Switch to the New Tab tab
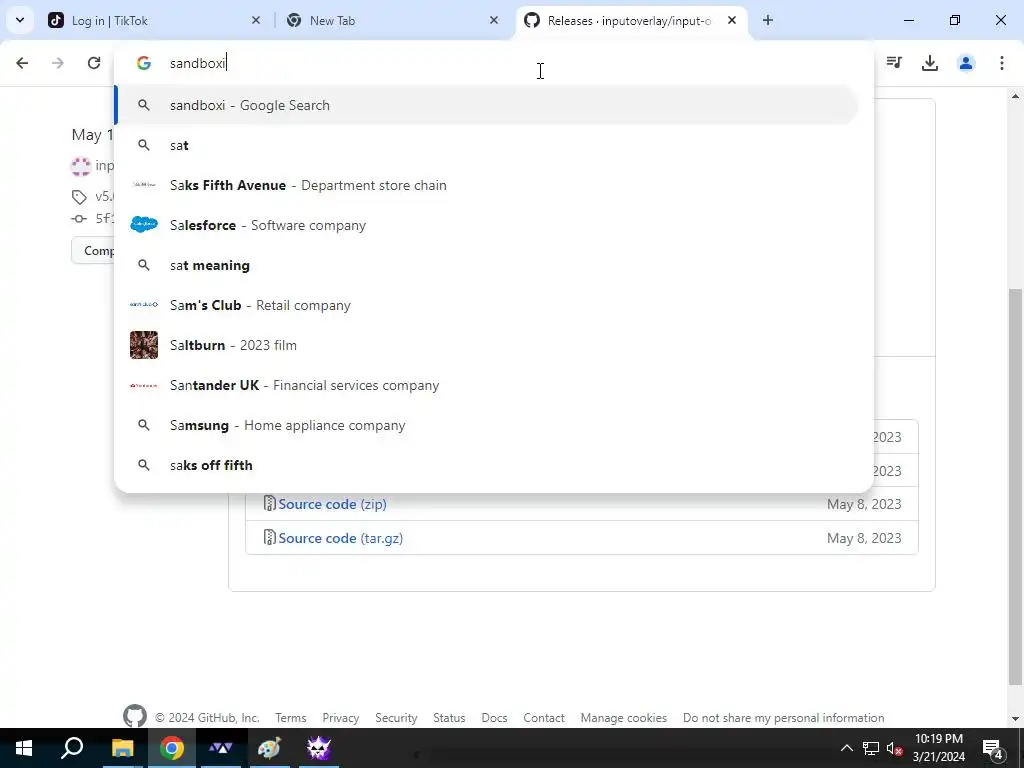 tap(394, 21)
